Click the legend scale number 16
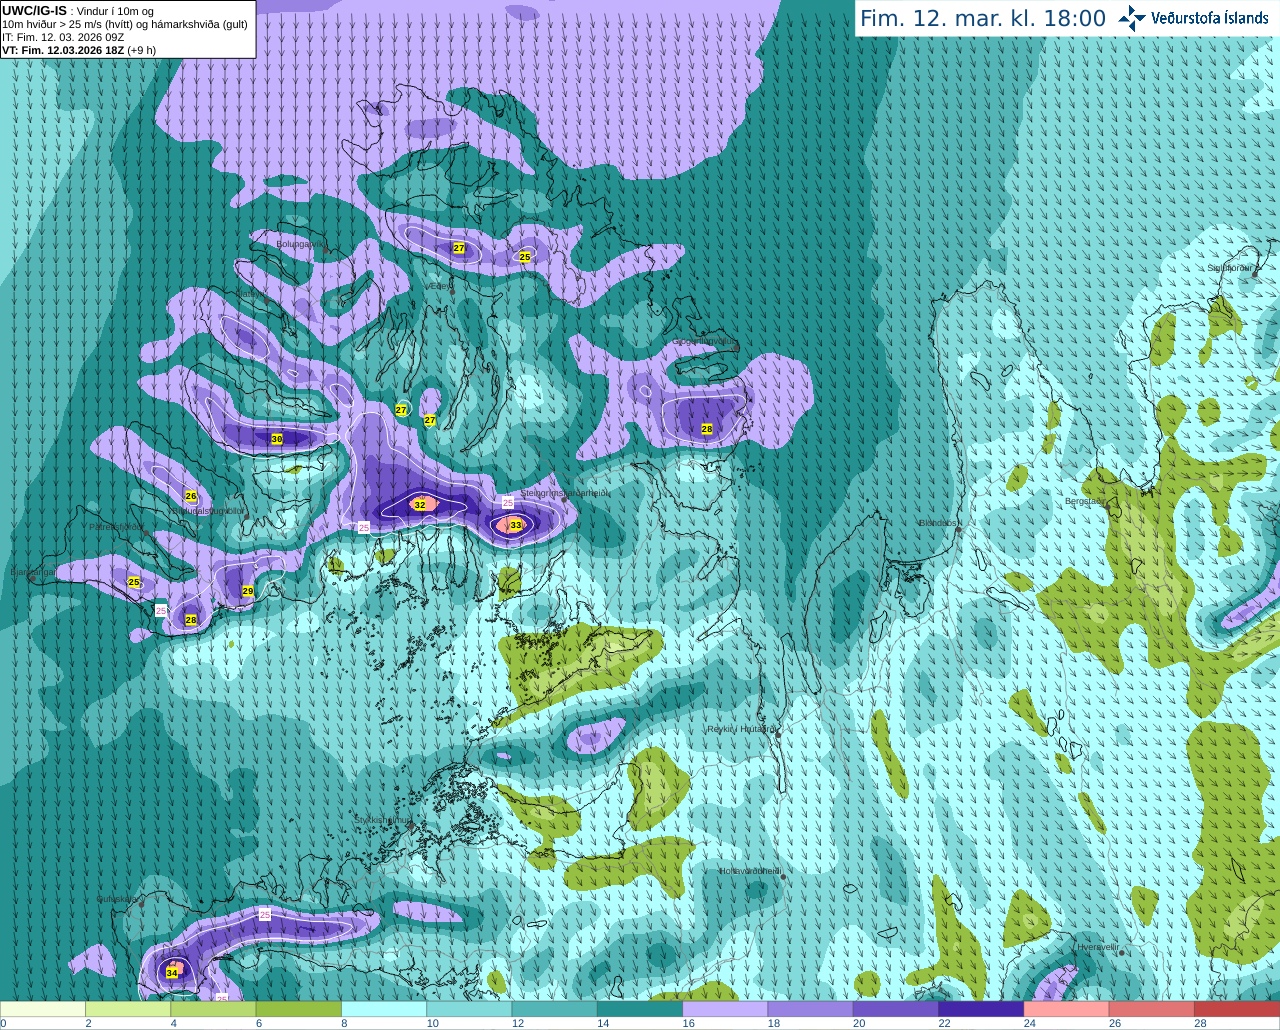 tap(688, 1023)
